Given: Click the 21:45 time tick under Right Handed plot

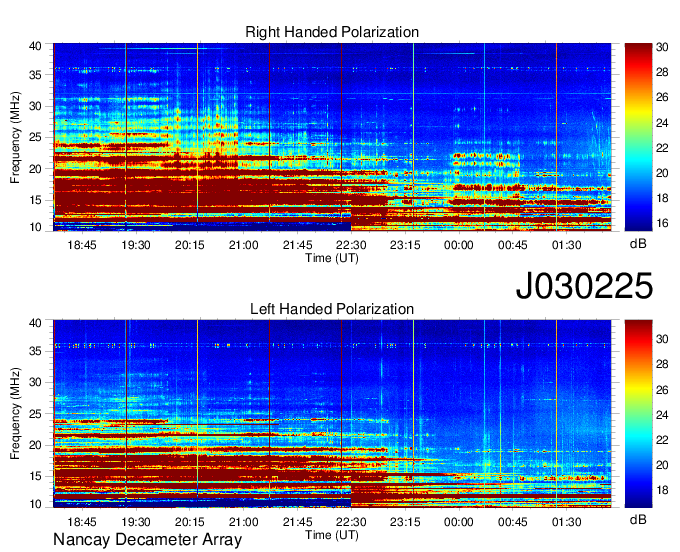Looking at the screenshot, I should (298, 245).
